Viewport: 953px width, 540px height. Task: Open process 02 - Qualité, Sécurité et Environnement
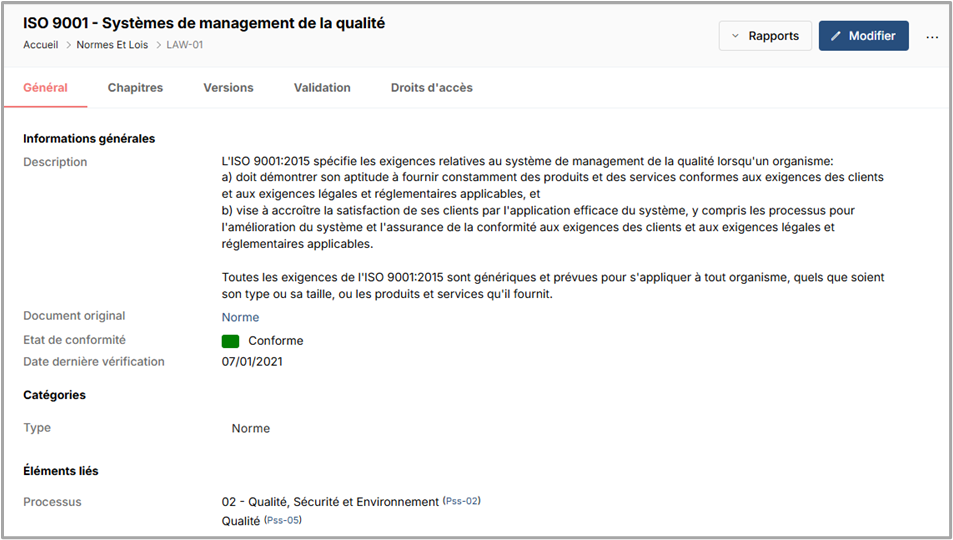click(330, 502)
